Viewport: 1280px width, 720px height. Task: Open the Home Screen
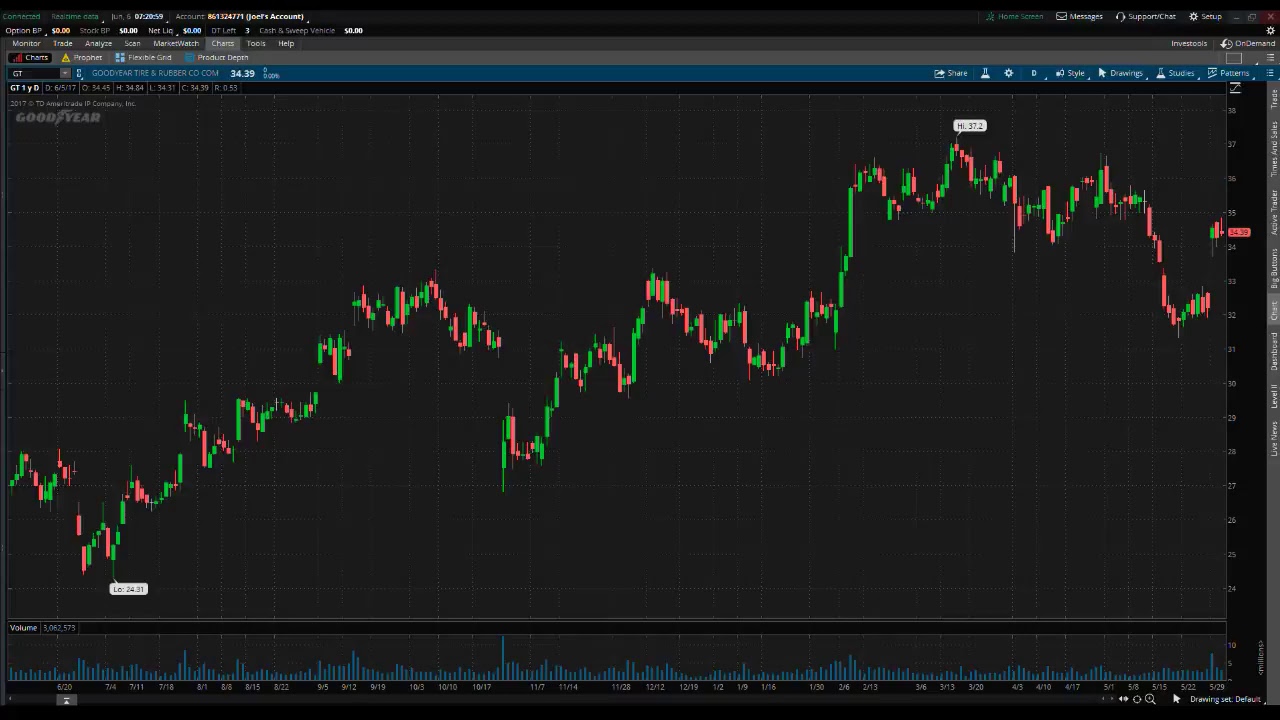[1014, 16]
